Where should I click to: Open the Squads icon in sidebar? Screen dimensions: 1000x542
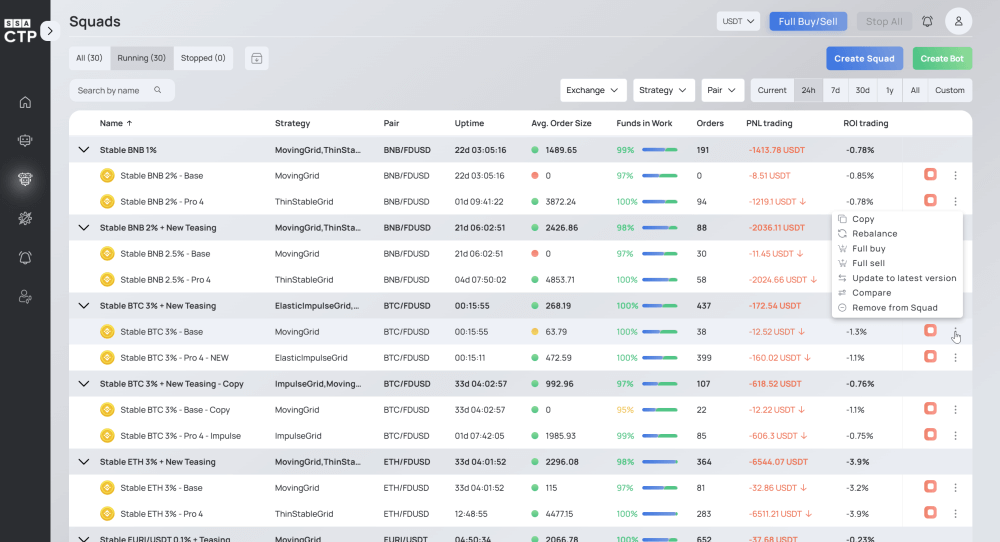pos(25,179)
